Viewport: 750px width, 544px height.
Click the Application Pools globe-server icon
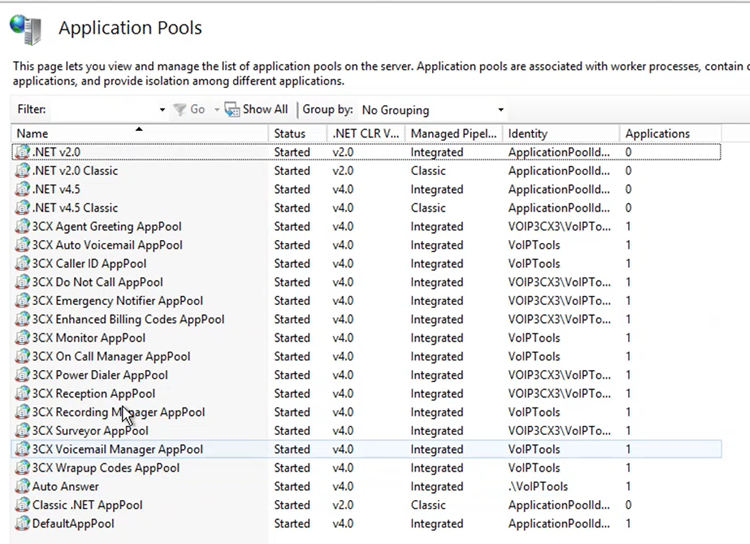(x=26, y=30)
